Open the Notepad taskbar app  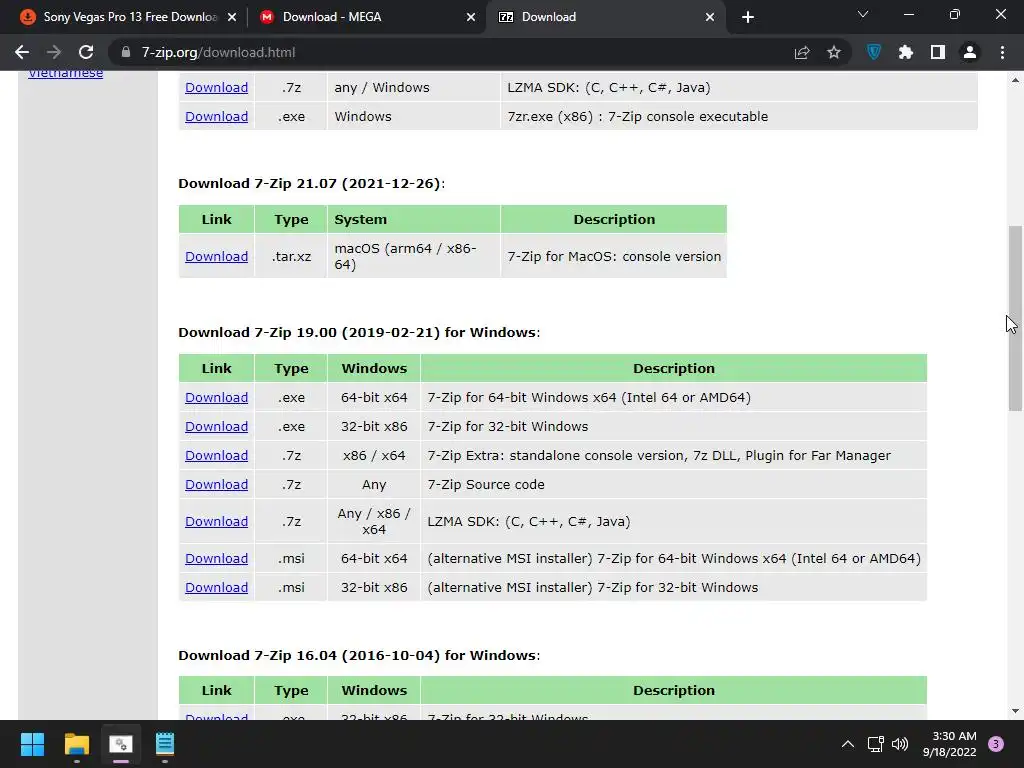[x=165, y=744]
